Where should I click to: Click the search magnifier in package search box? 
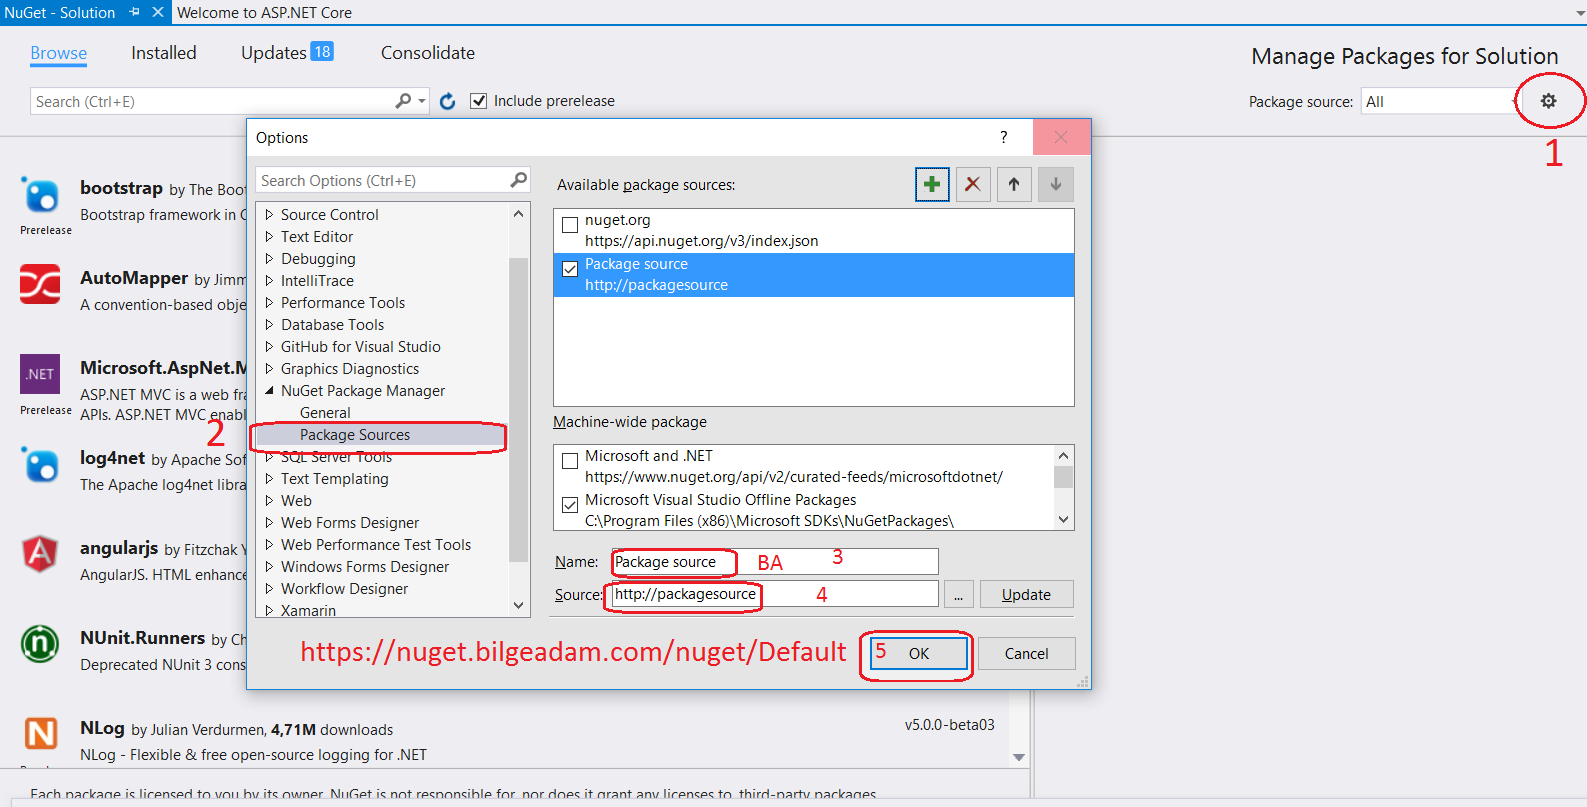[403, 101]
